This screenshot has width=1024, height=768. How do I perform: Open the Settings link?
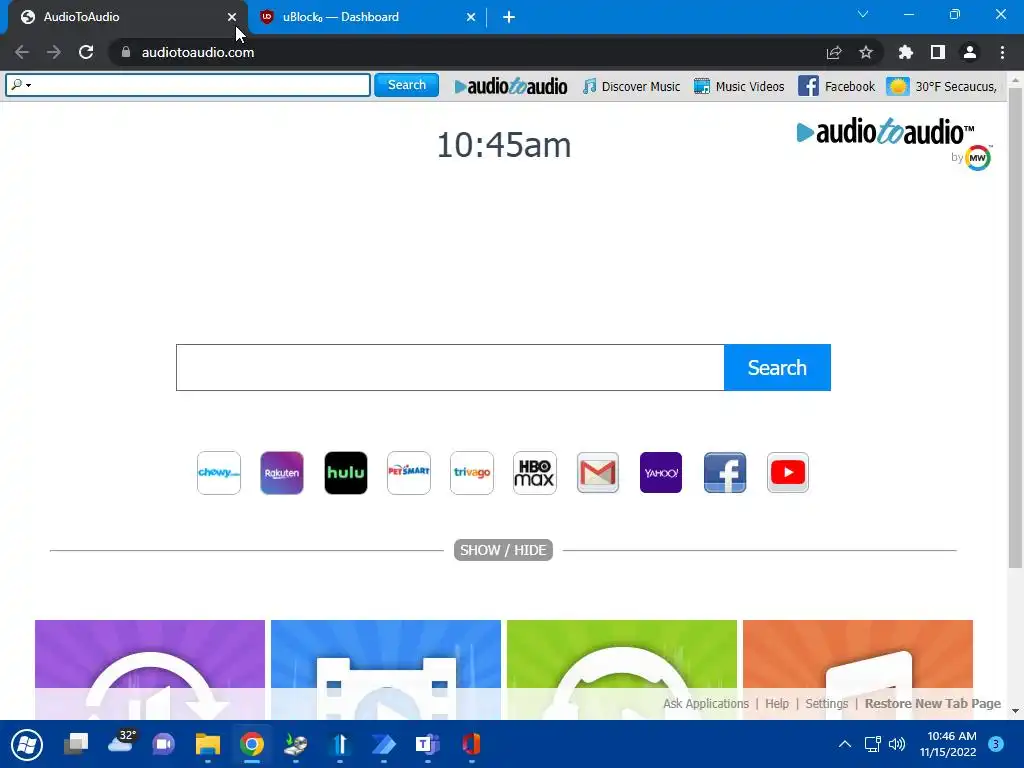click(827, 703)
